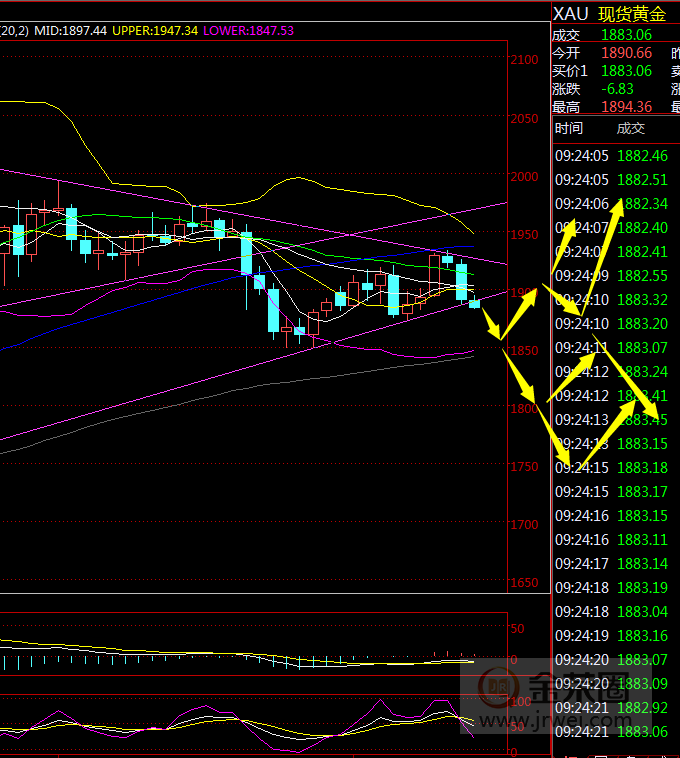This screenshot has height=758, width=680.
Task: Click the 1650 price axis label
Action: pyautogui.click(x=524, y=583)
